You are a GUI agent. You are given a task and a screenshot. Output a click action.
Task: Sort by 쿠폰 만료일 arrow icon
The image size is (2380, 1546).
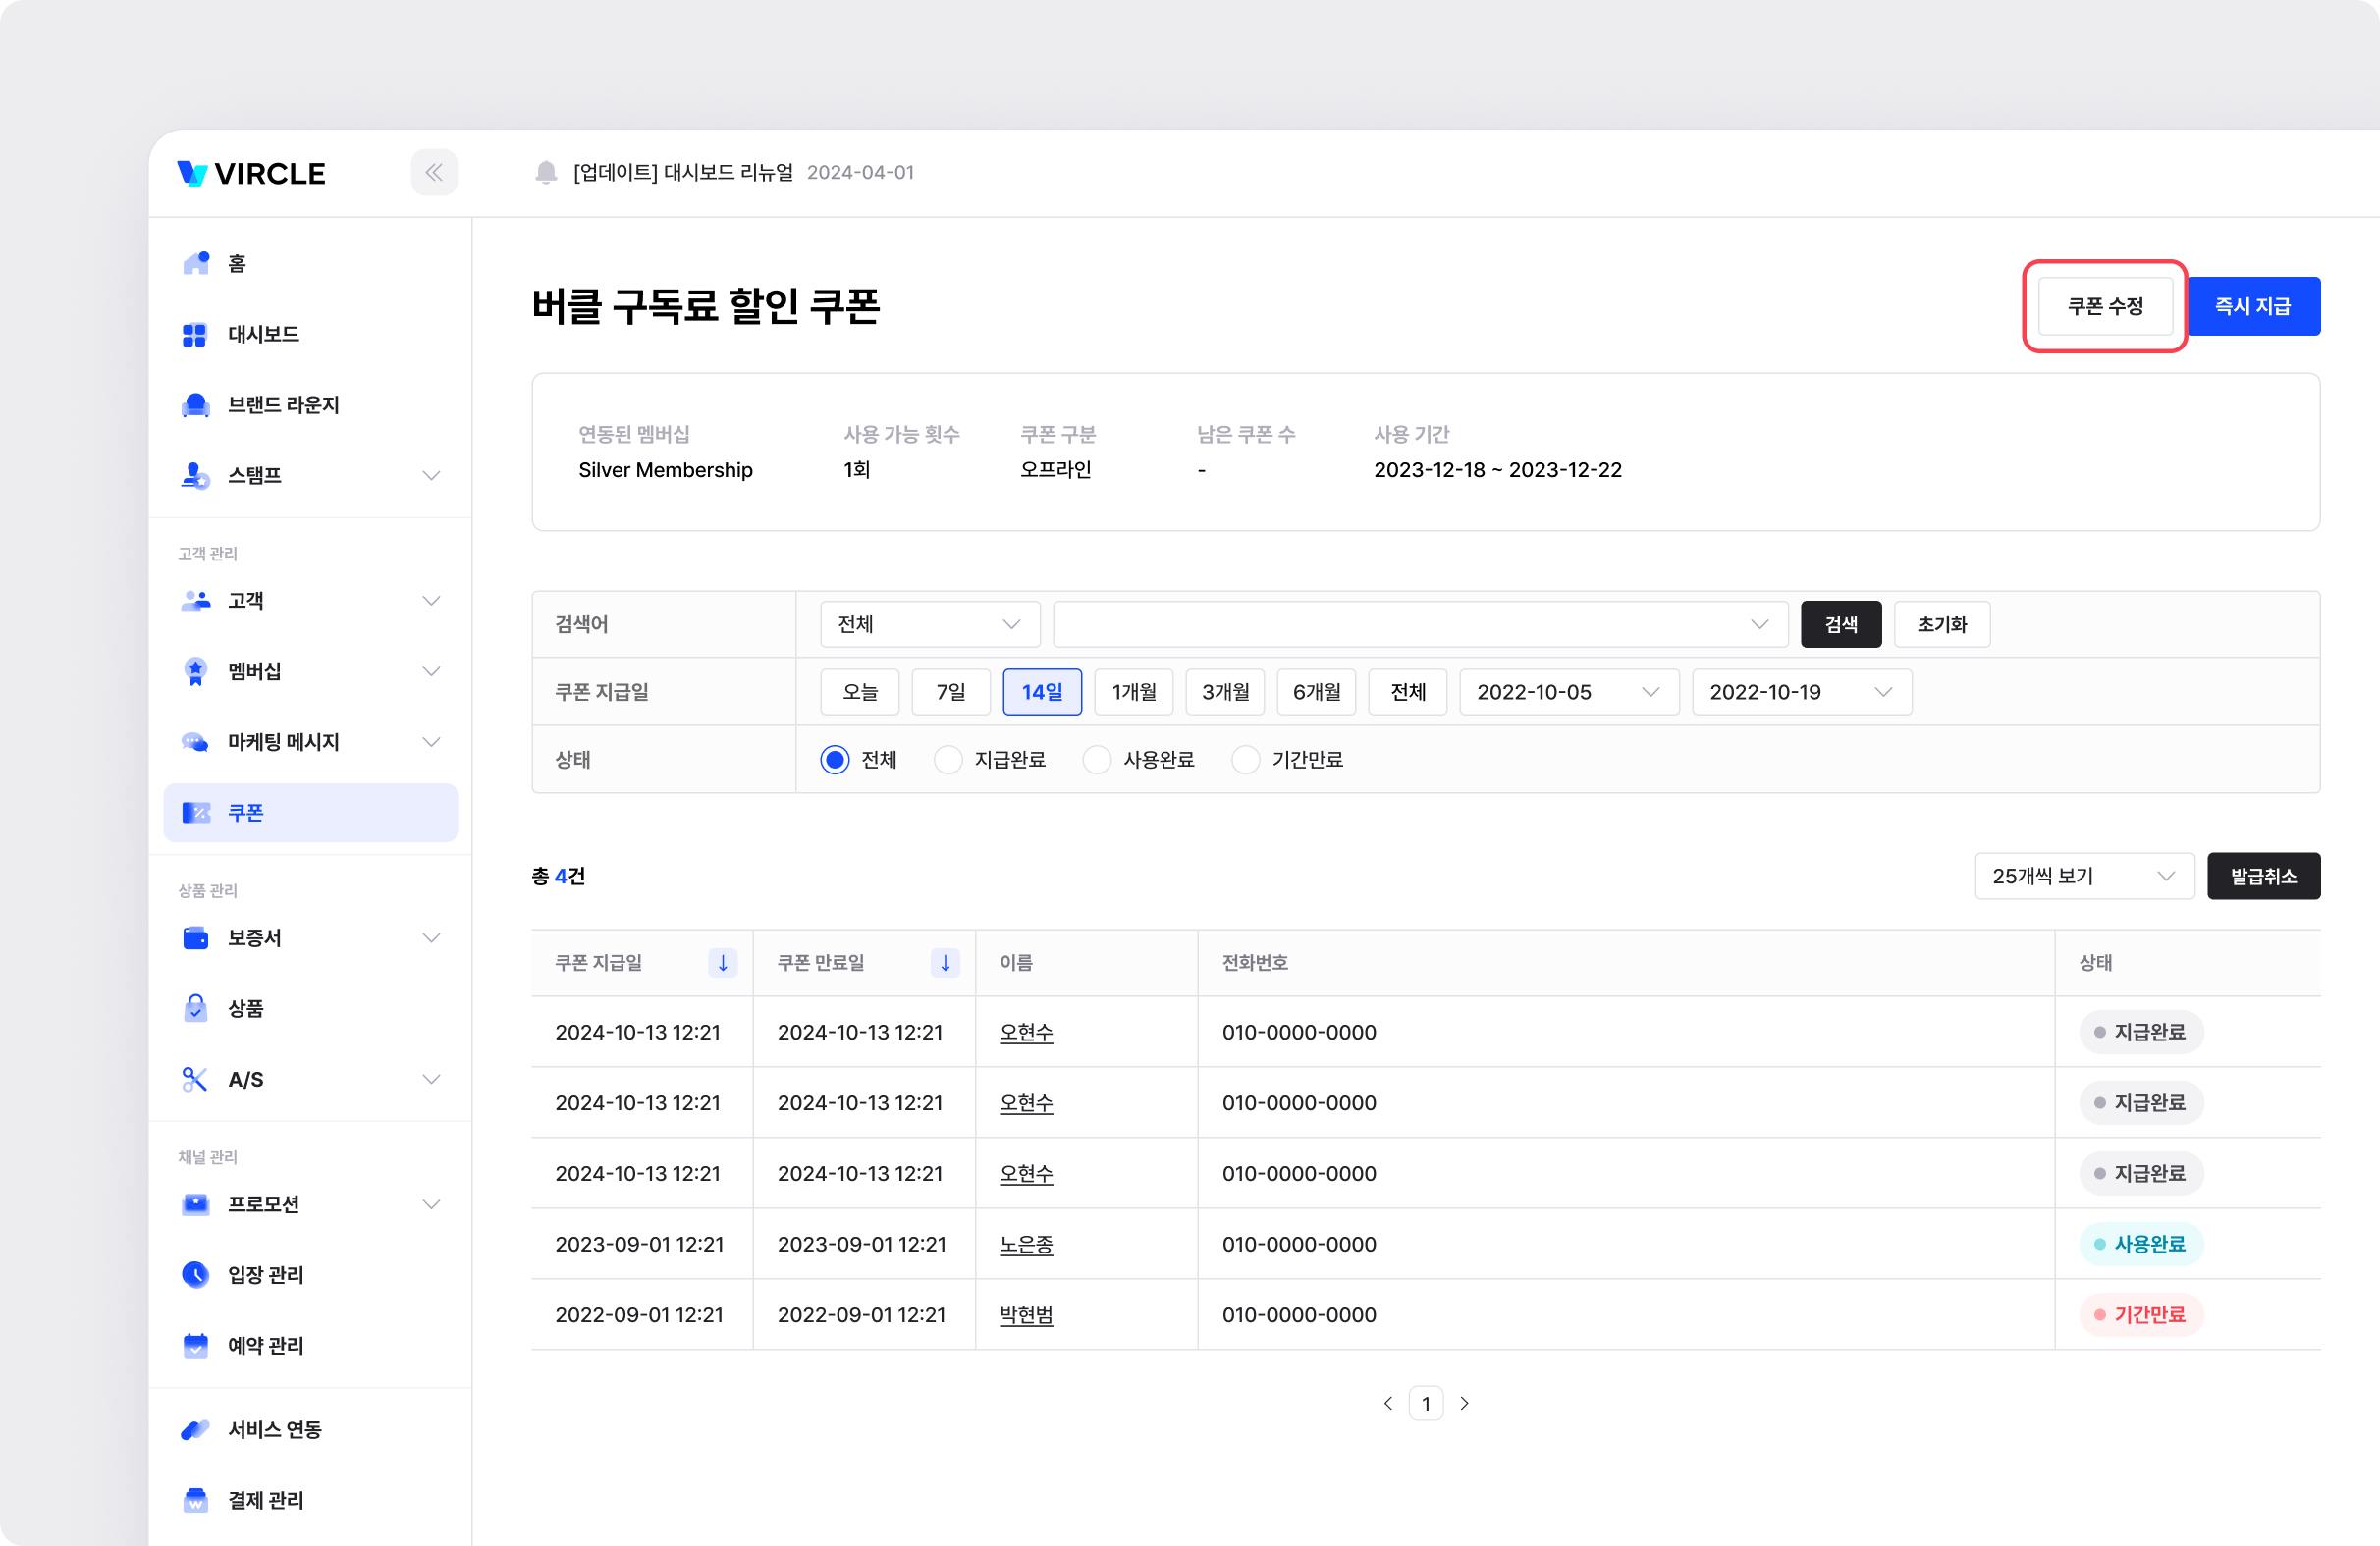pyautogui.click(x=944, y=963)
